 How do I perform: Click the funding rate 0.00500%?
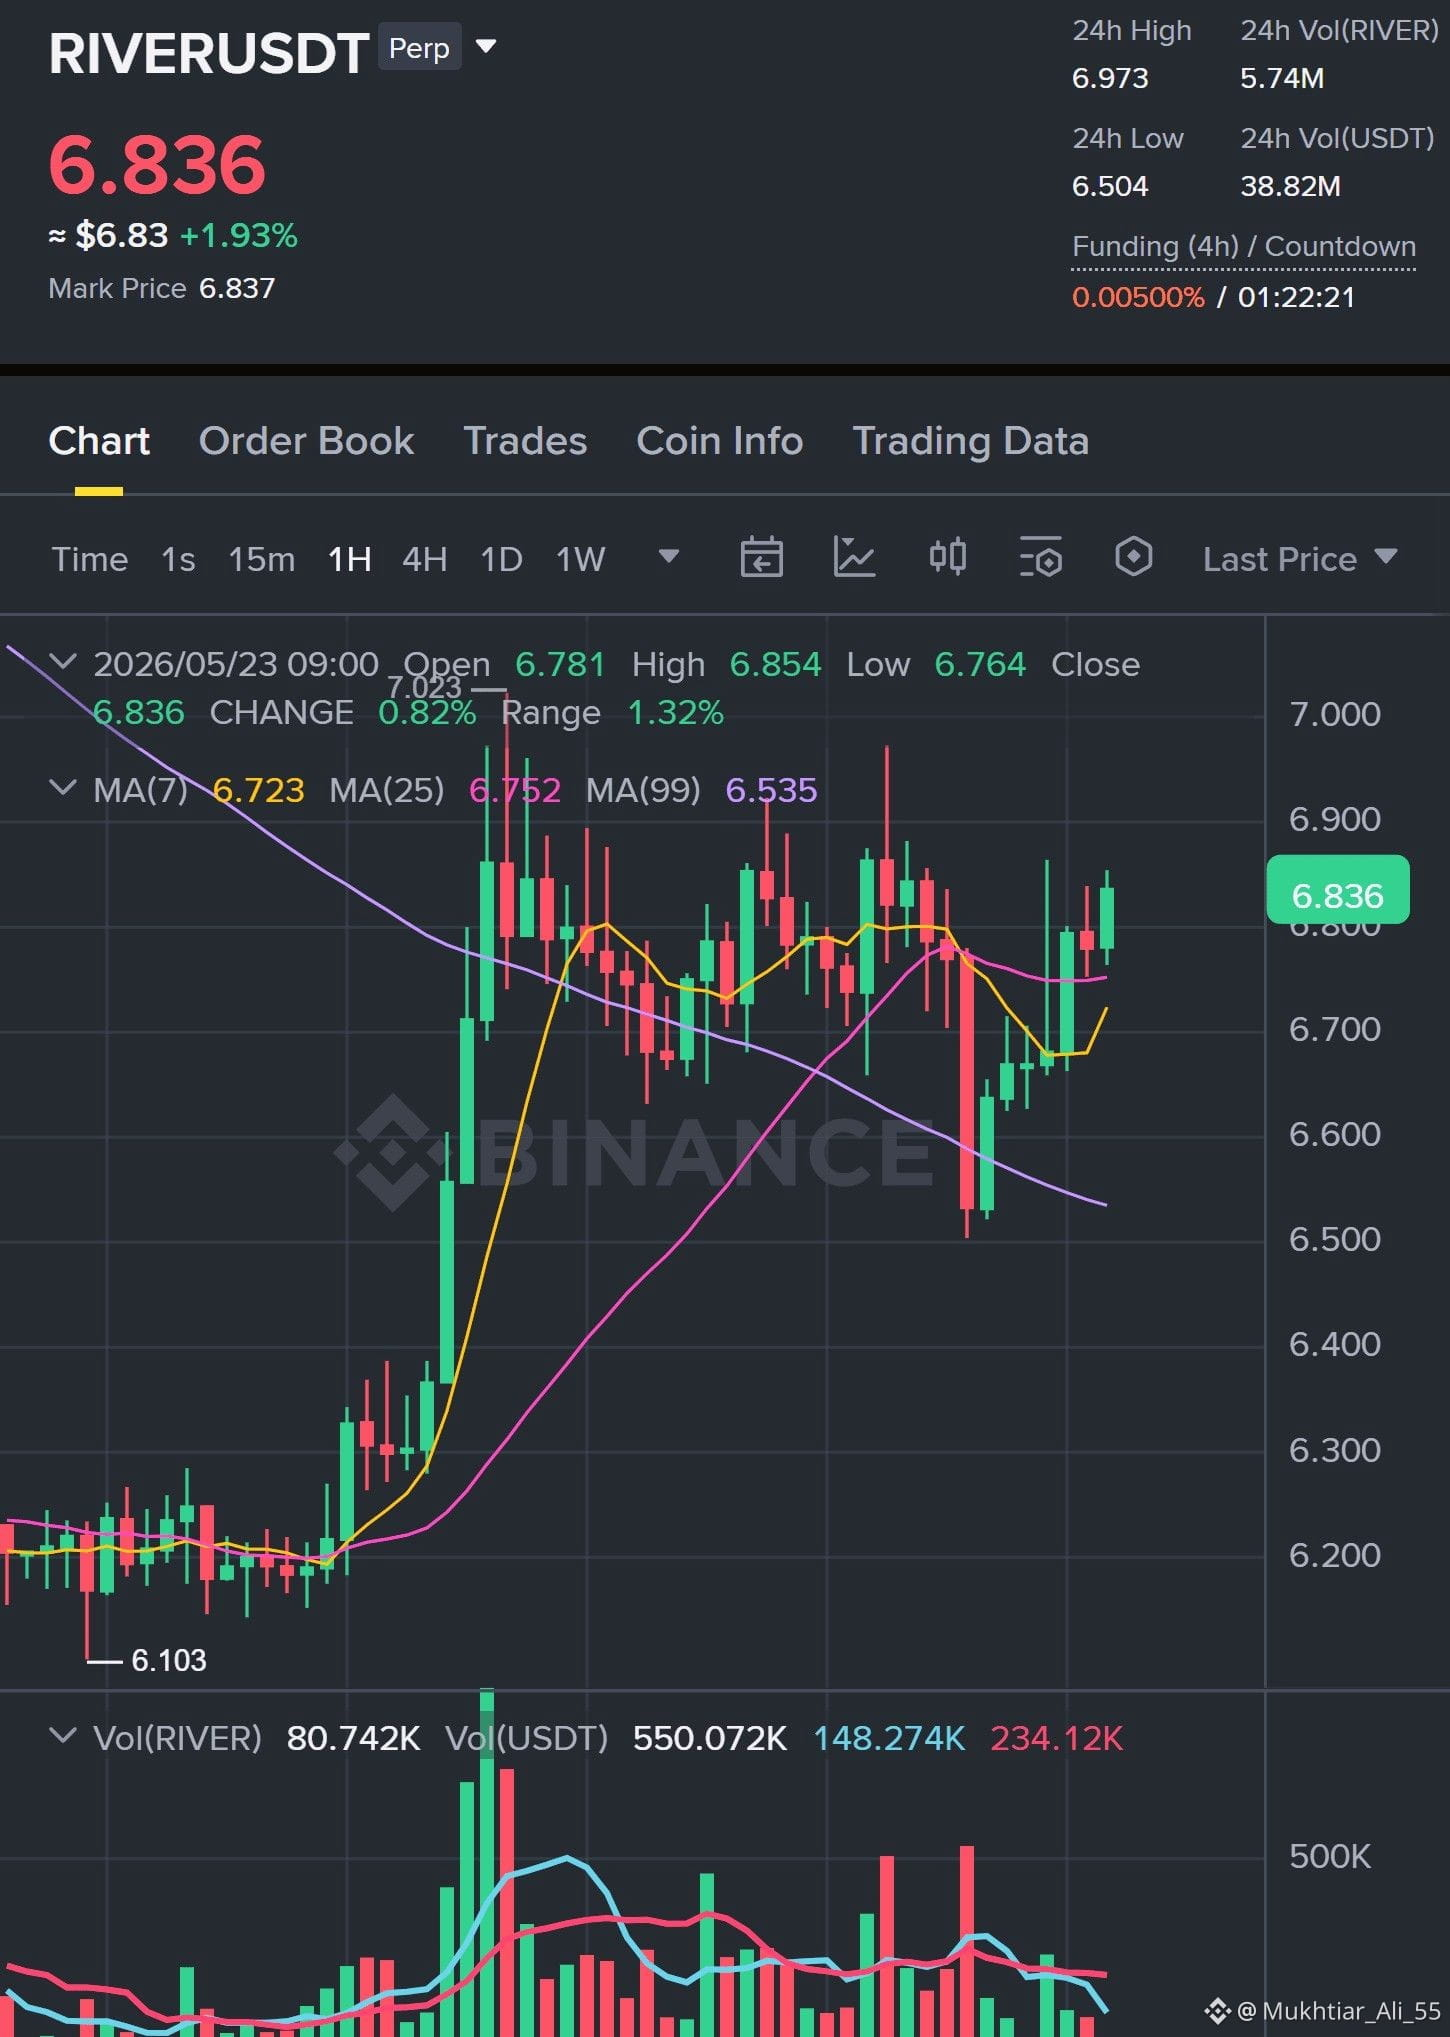[x=1138, y=297]
